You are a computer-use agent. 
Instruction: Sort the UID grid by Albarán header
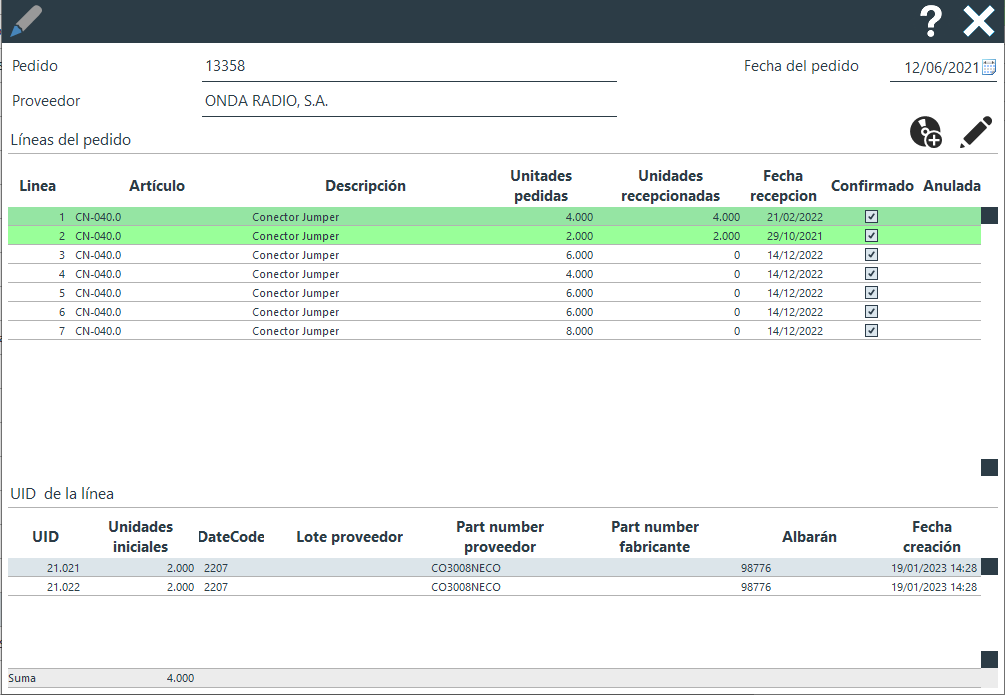[809, 537]
